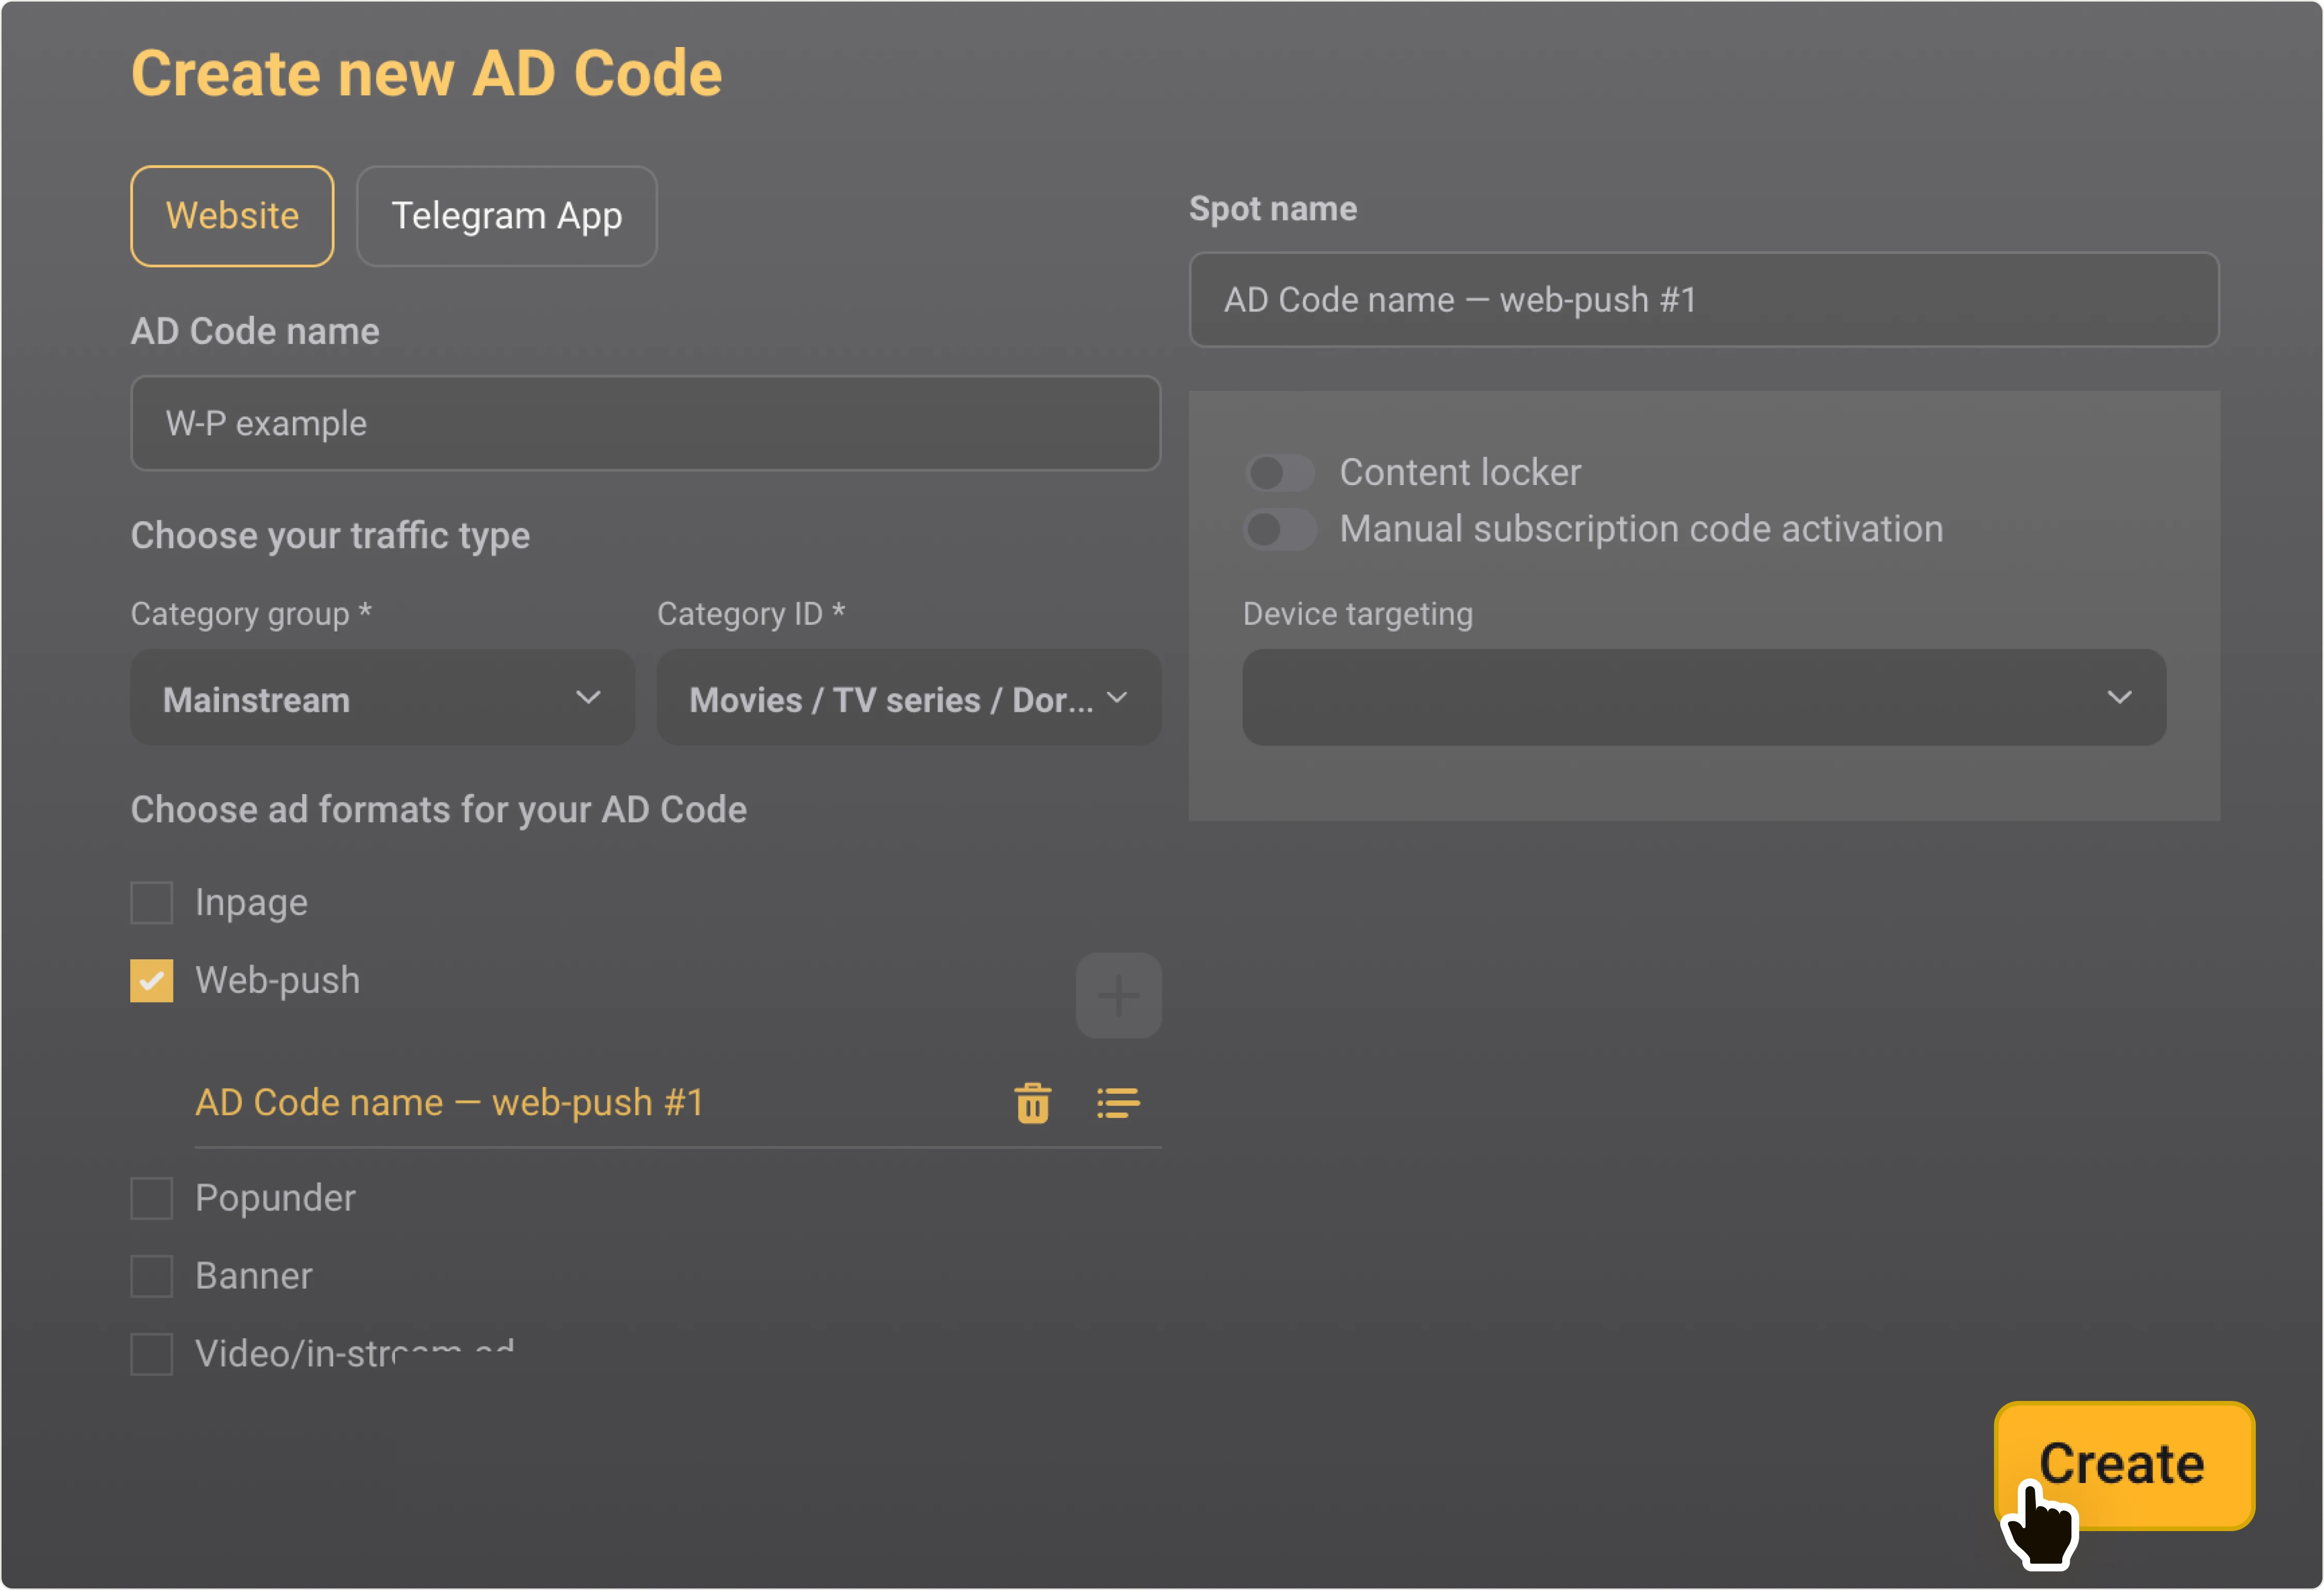Enable the Content locker toggle
2324x1590 pixels.
(1281, 472)
